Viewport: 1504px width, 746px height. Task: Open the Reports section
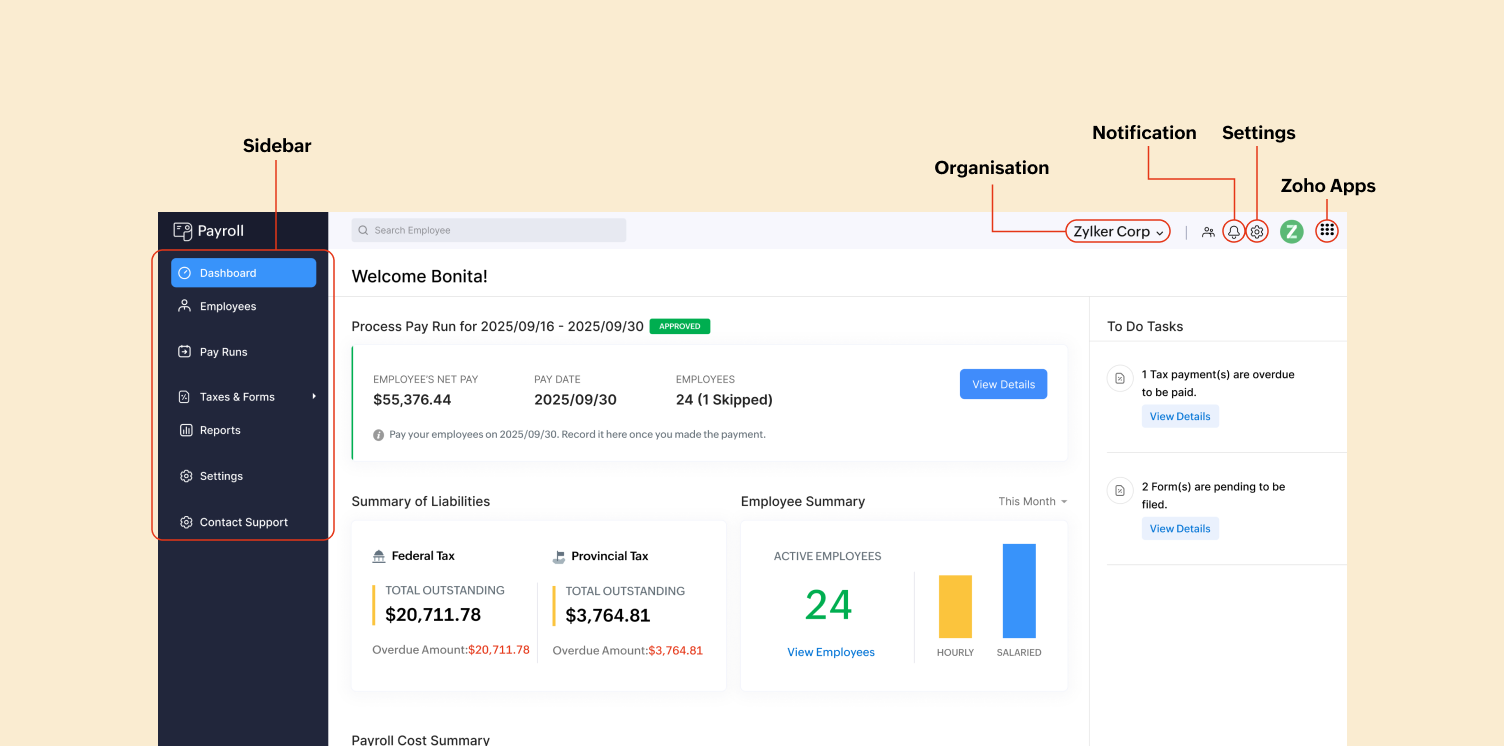point(219,430)
